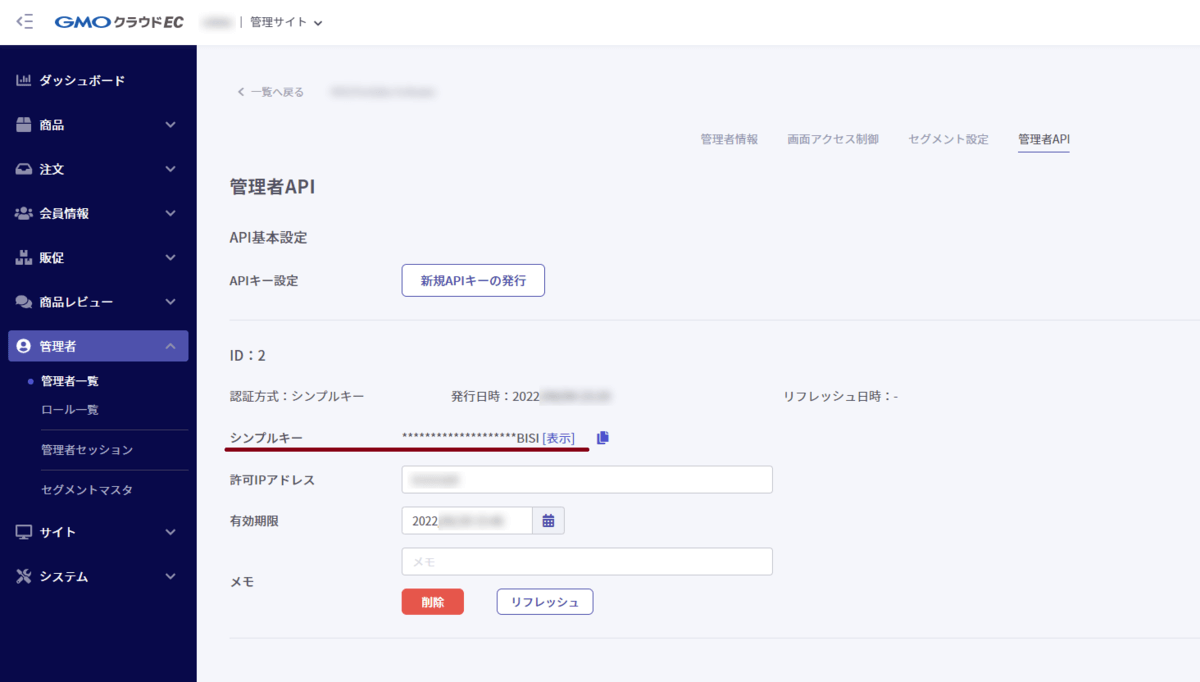This screenshot has width=1200, height=682.
Task: Go back using the 一覧へ戻る link
Action: (x=271, y=92)
